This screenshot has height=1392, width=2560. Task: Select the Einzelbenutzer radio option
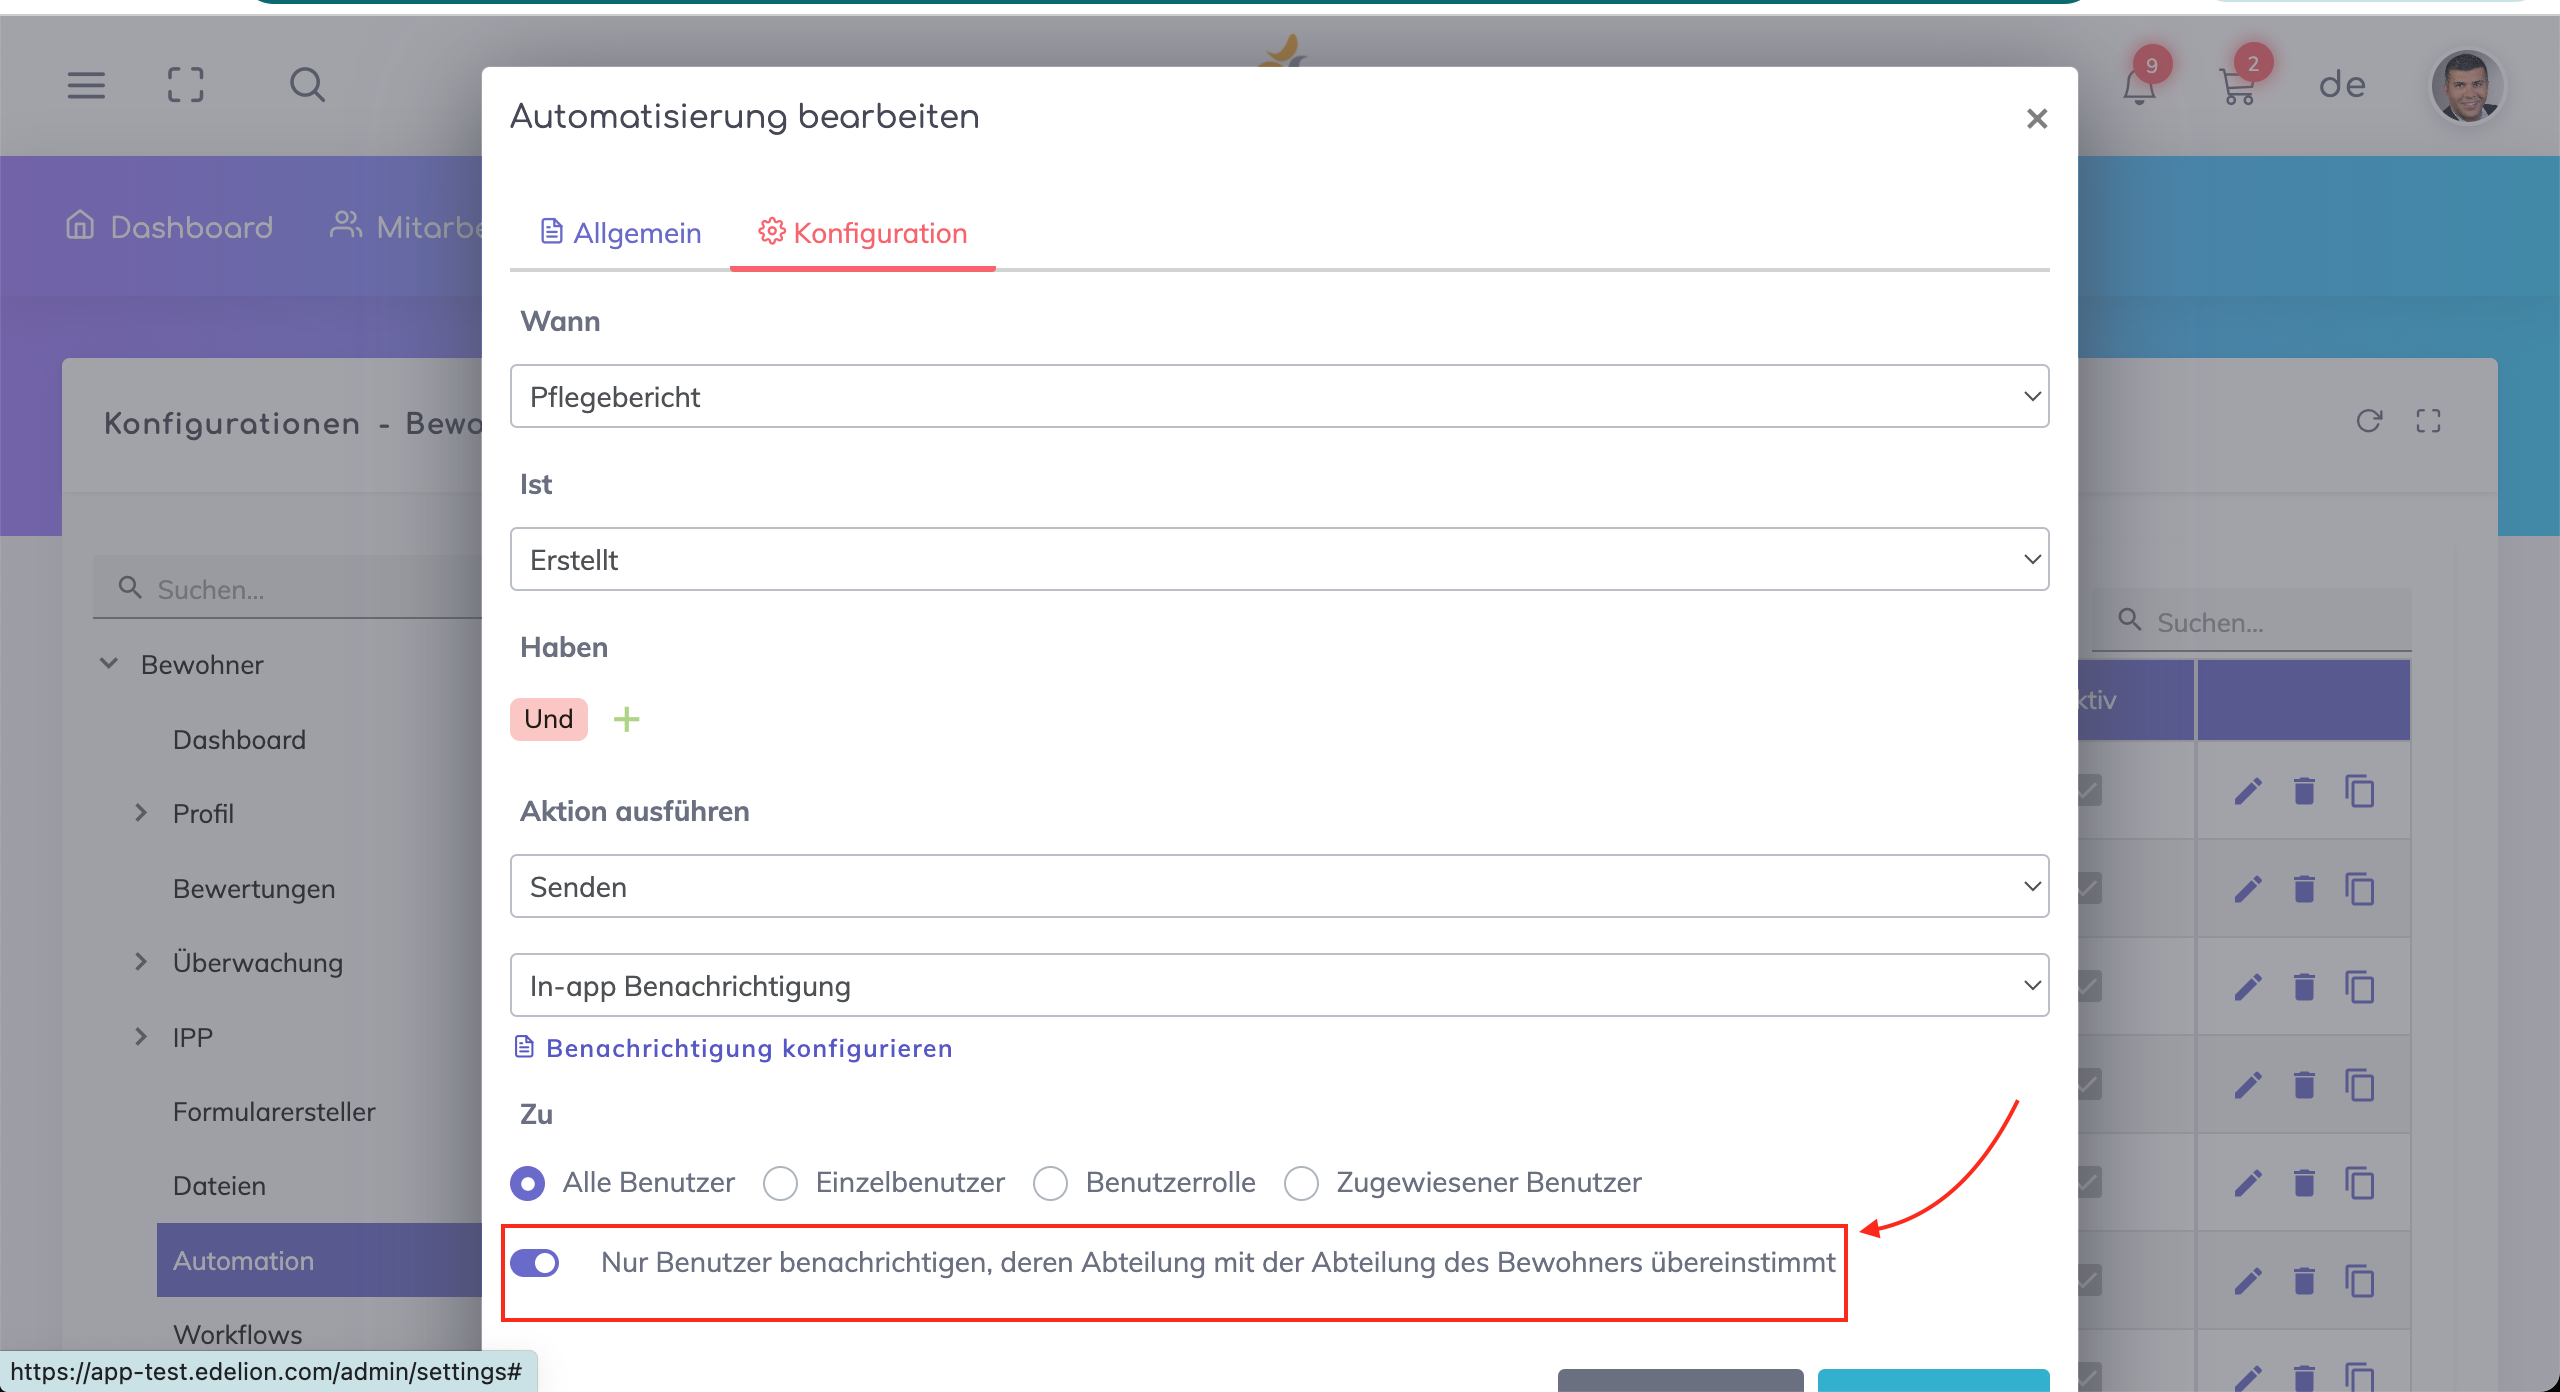(780, 1183)
